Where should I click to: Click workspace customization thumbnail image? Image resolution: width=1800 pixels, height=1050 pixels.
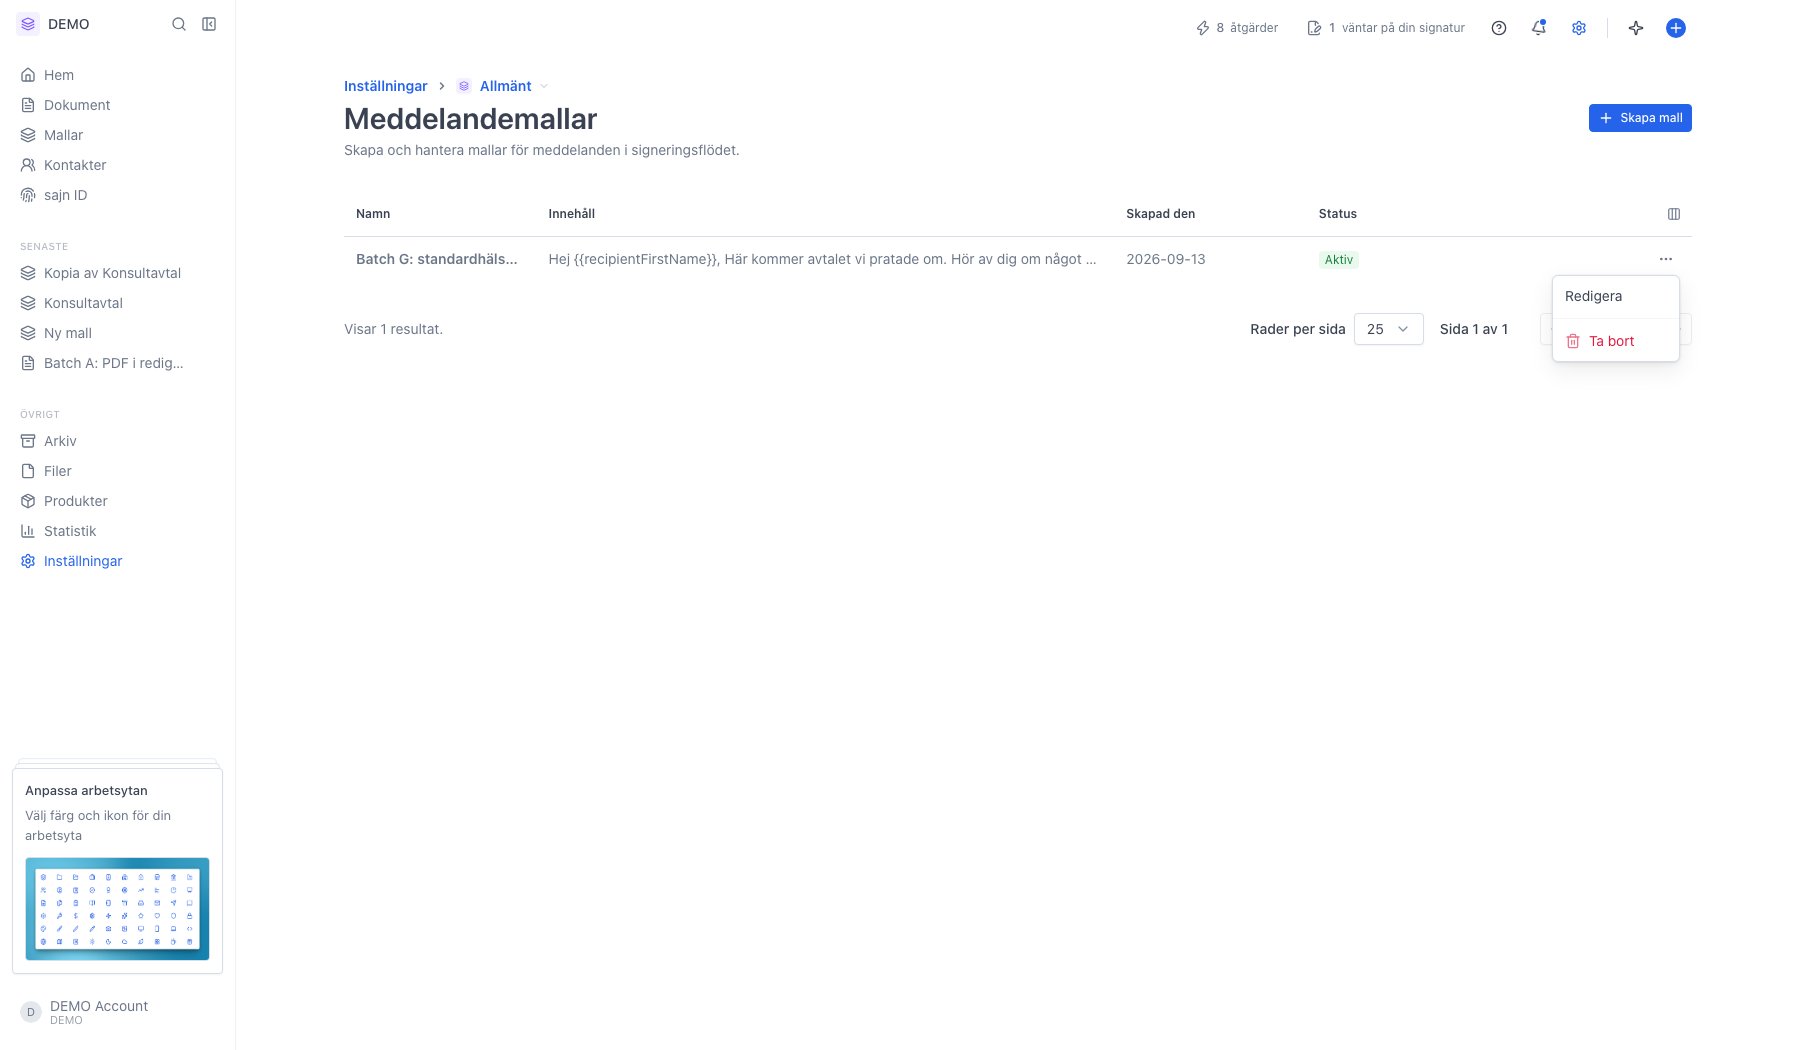[117, 909]
